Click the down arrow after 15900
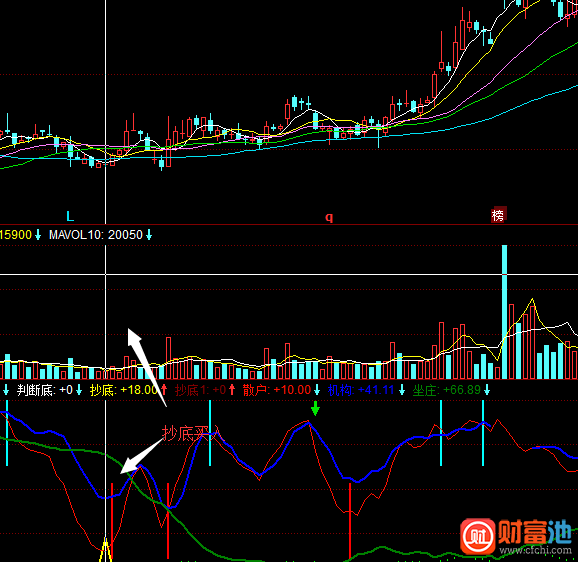Viewport: 578px width, 562px height. (x=38, y=235)
